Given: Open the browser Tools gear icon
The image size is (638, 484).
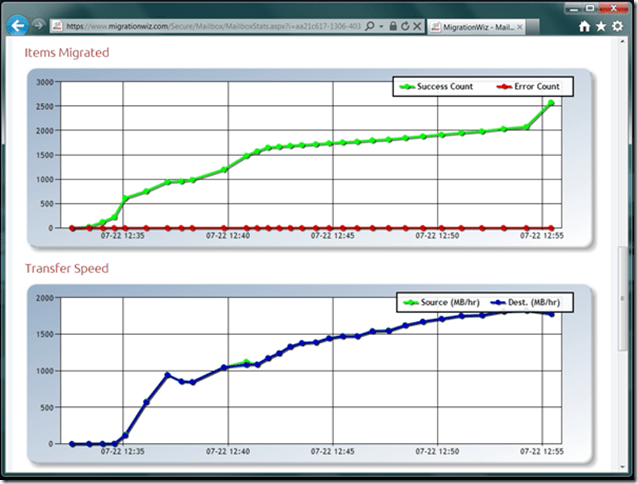Looking at the screenshot, I should pyautogui.click(x=618, y=27).
